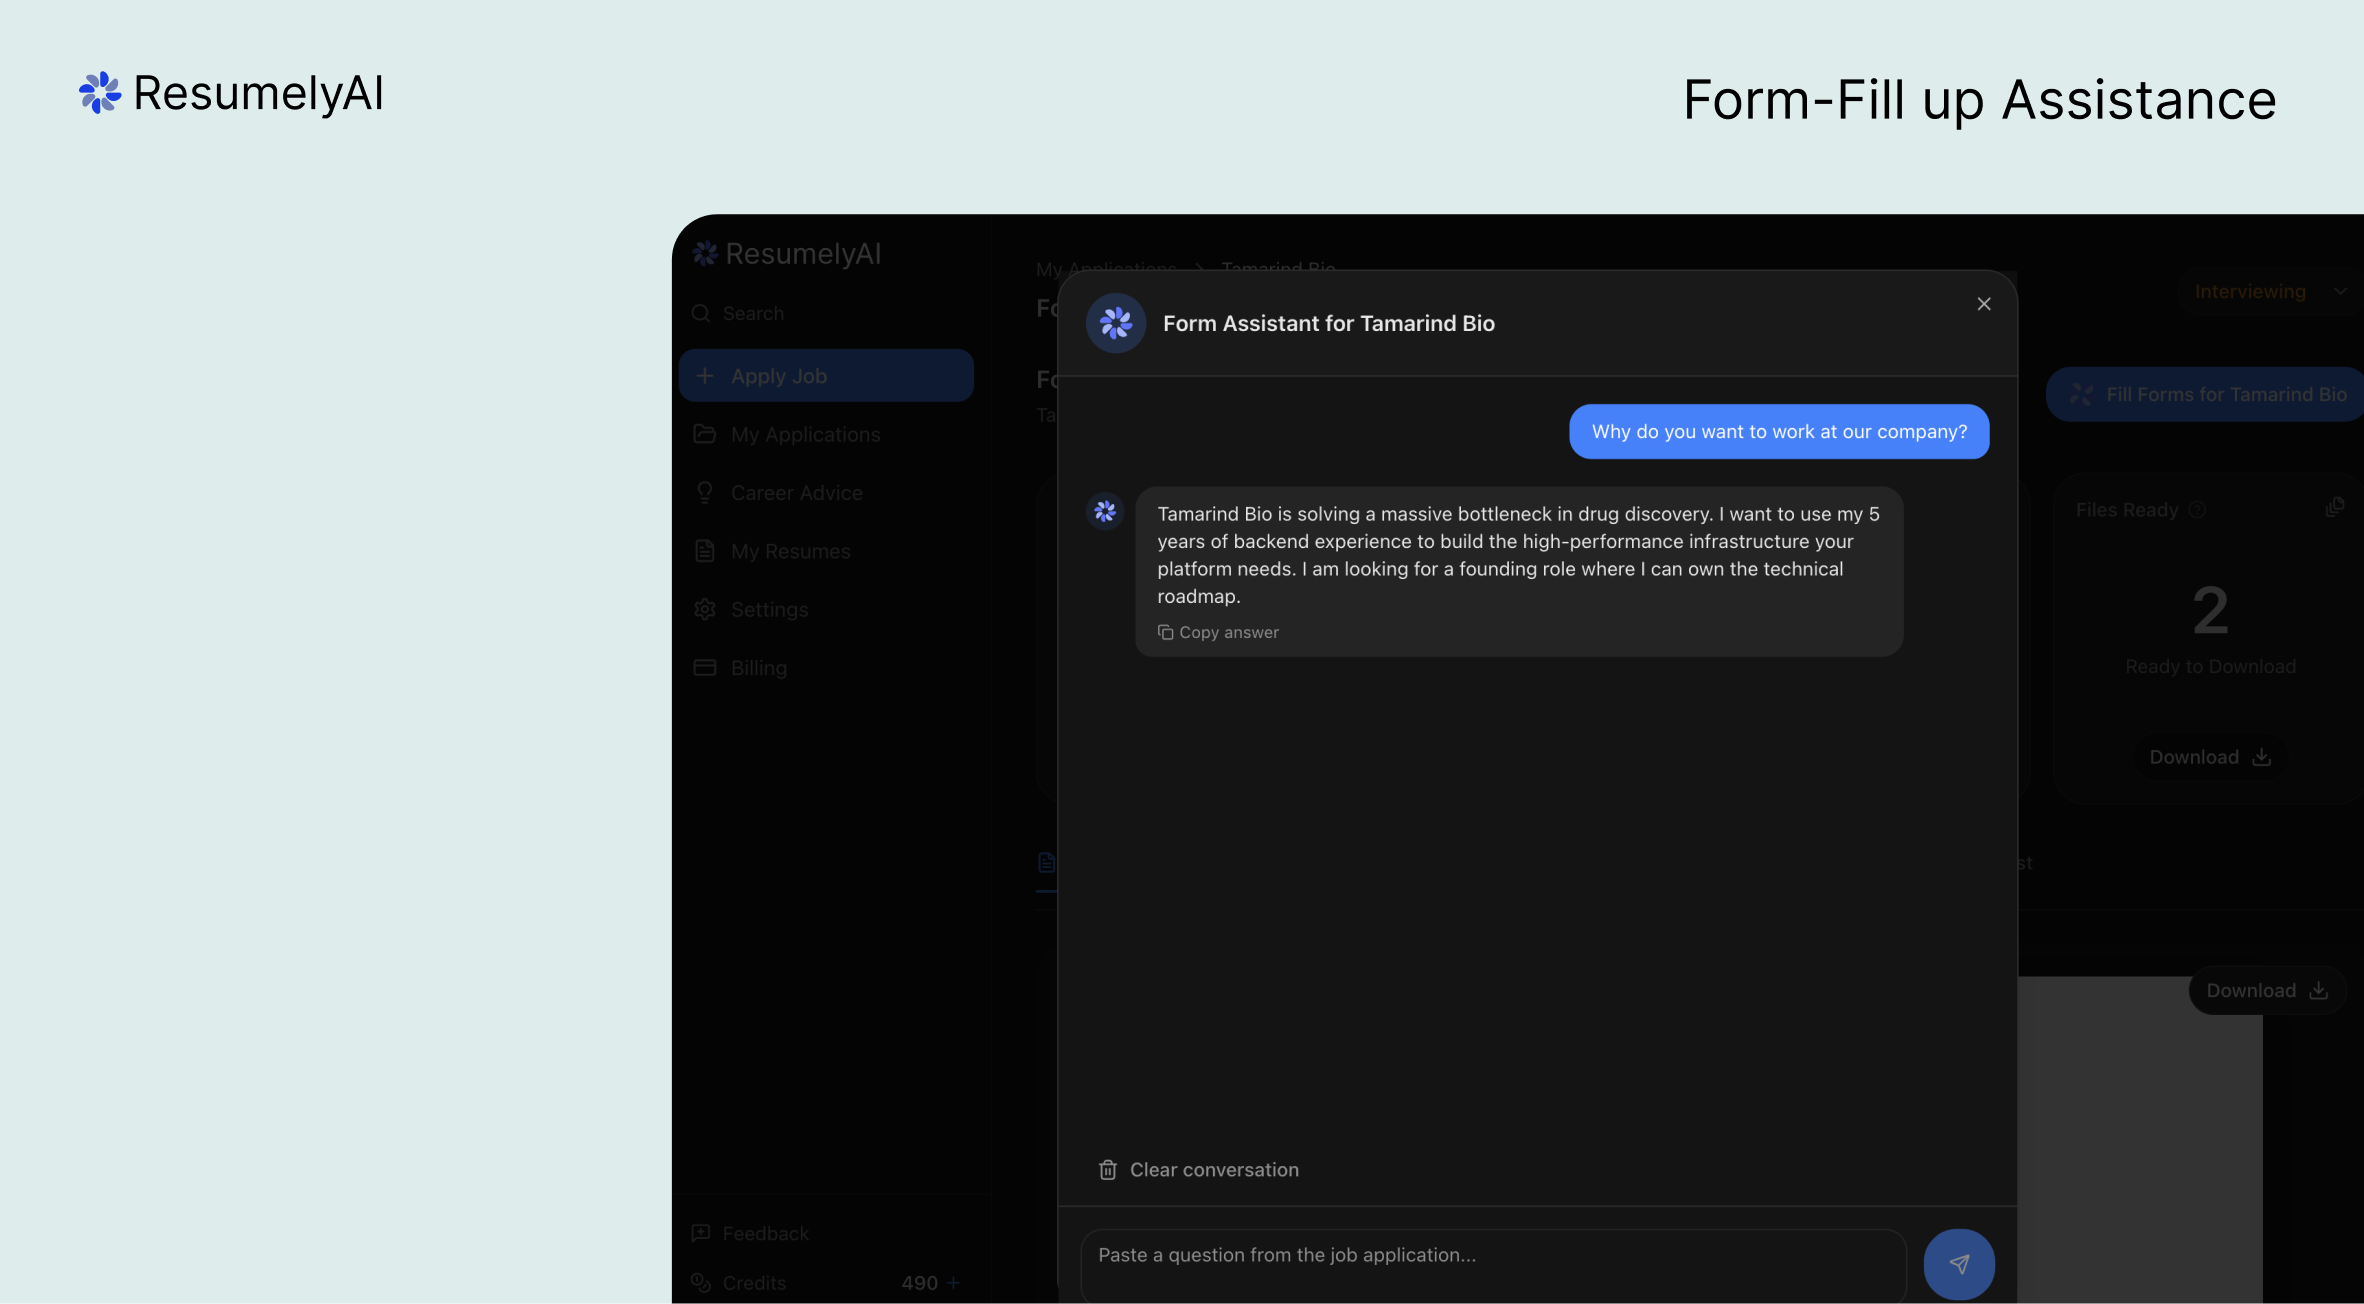The image size is (2364, 1304).
Task: Click Download button under Ready to Download
Action: pos(2210,757)
